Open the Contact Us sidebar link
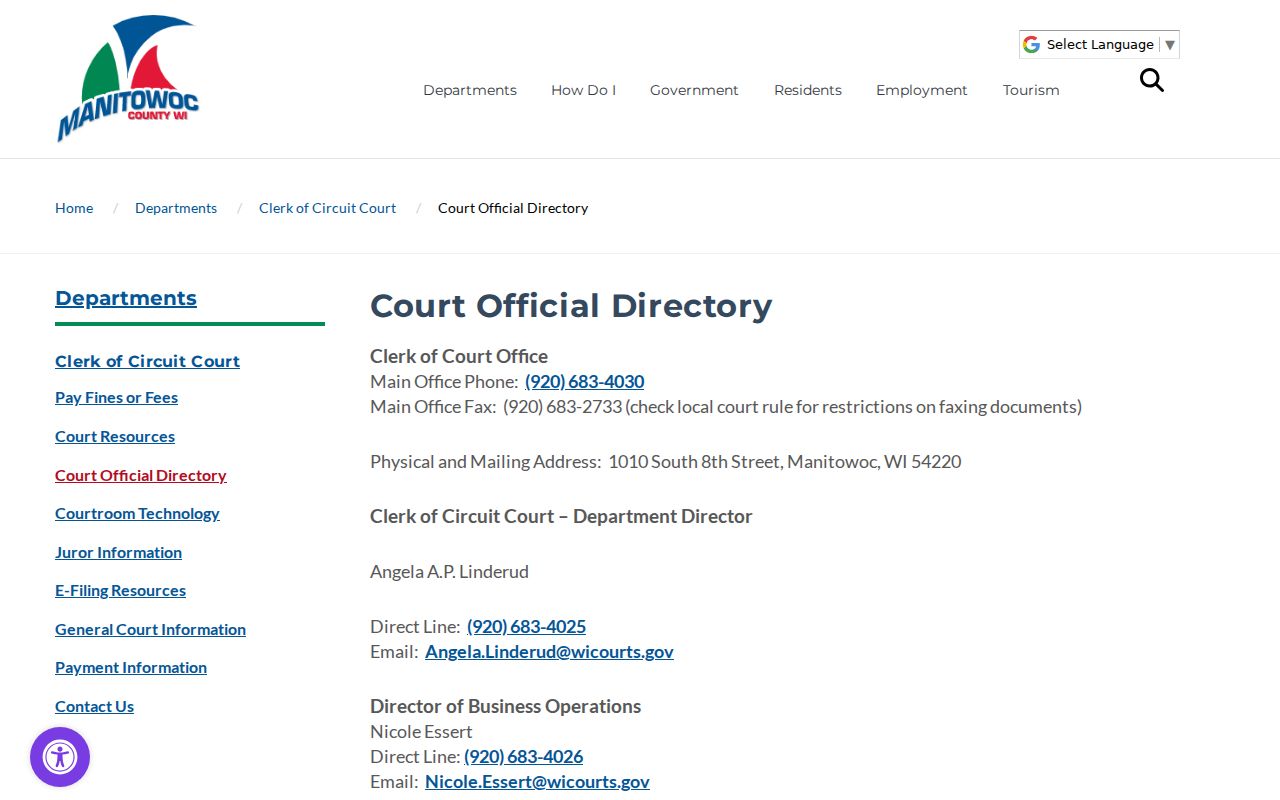Screen dimensions: 1280x800 tap(94, 707)
